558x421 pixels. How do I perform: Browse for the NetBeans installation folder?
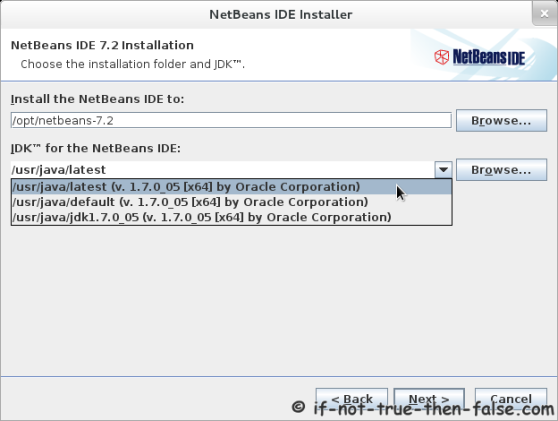click(x=501, y=121)
